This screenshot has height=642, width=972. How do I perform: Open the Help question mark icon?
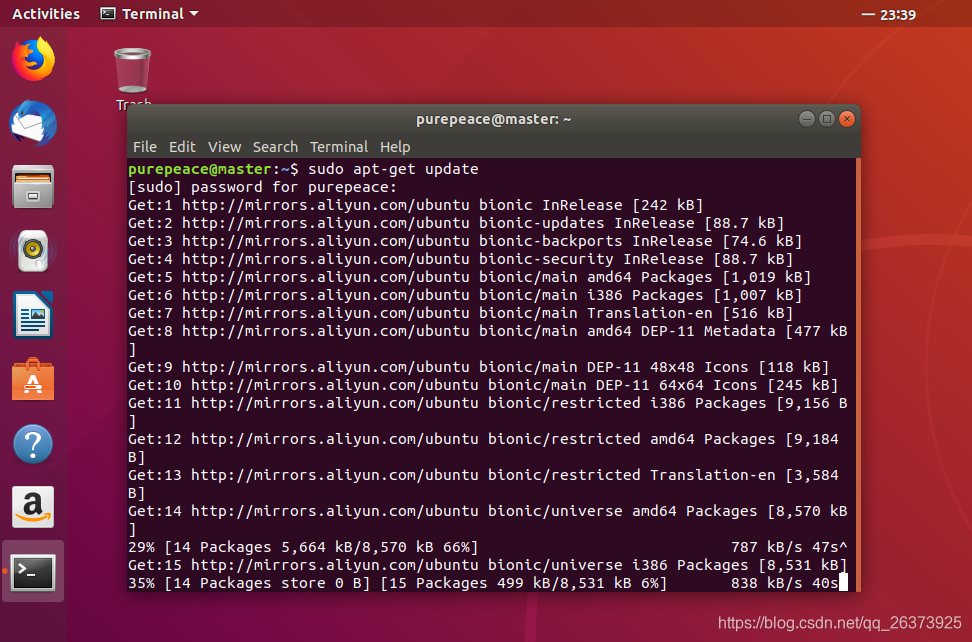click(33, 444)
